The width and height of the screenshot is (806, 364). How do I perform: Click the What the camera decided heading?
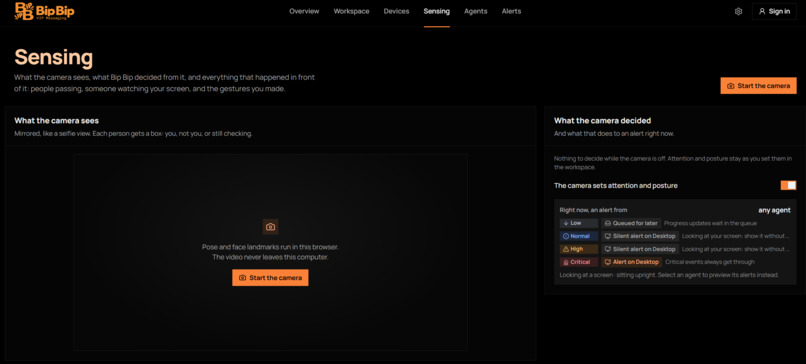(x=602, y=120)
